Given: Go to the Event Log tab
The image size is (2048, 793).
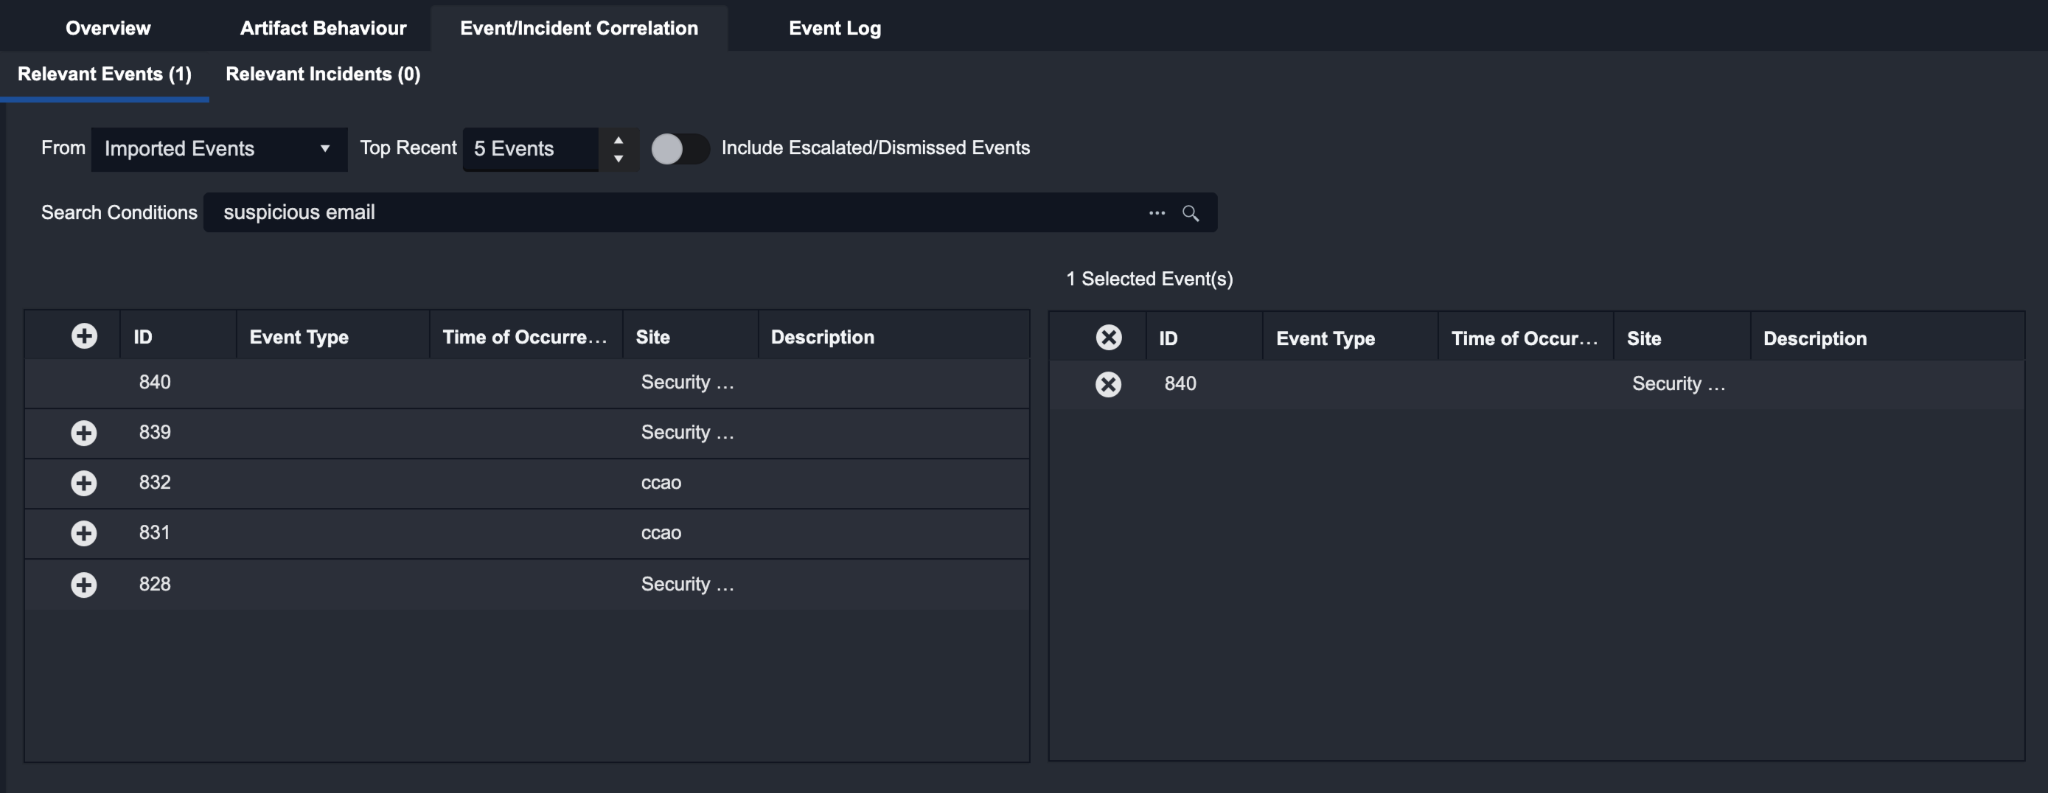Looking at the screenshot, I should point(834,28).
